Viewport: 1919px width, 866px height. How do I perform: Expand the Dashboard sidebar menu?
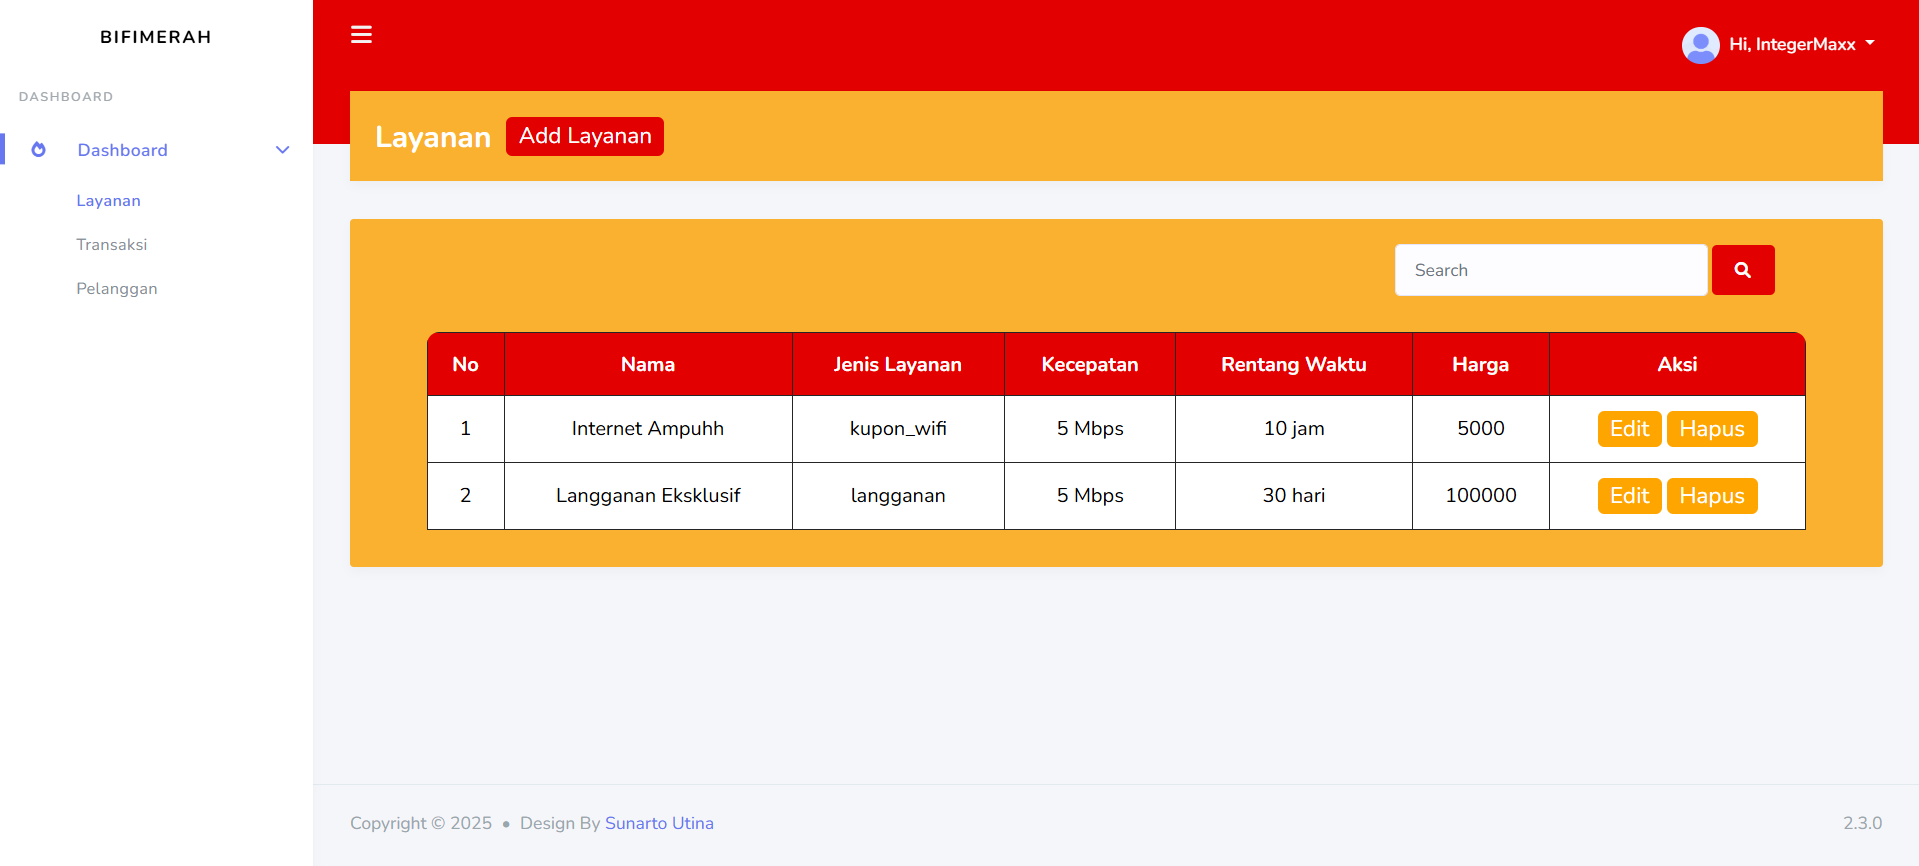pos(123,150)
